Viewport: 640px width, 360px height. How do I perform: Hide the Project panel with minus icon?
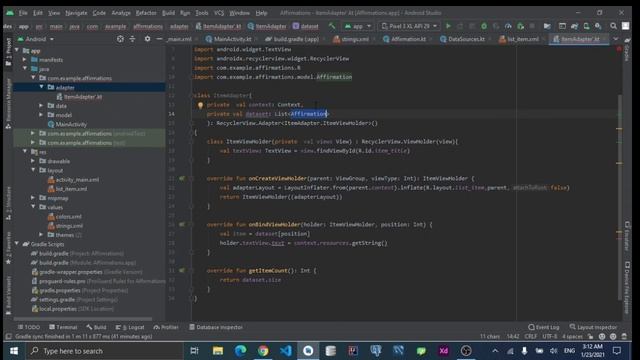tap(159, 39)
